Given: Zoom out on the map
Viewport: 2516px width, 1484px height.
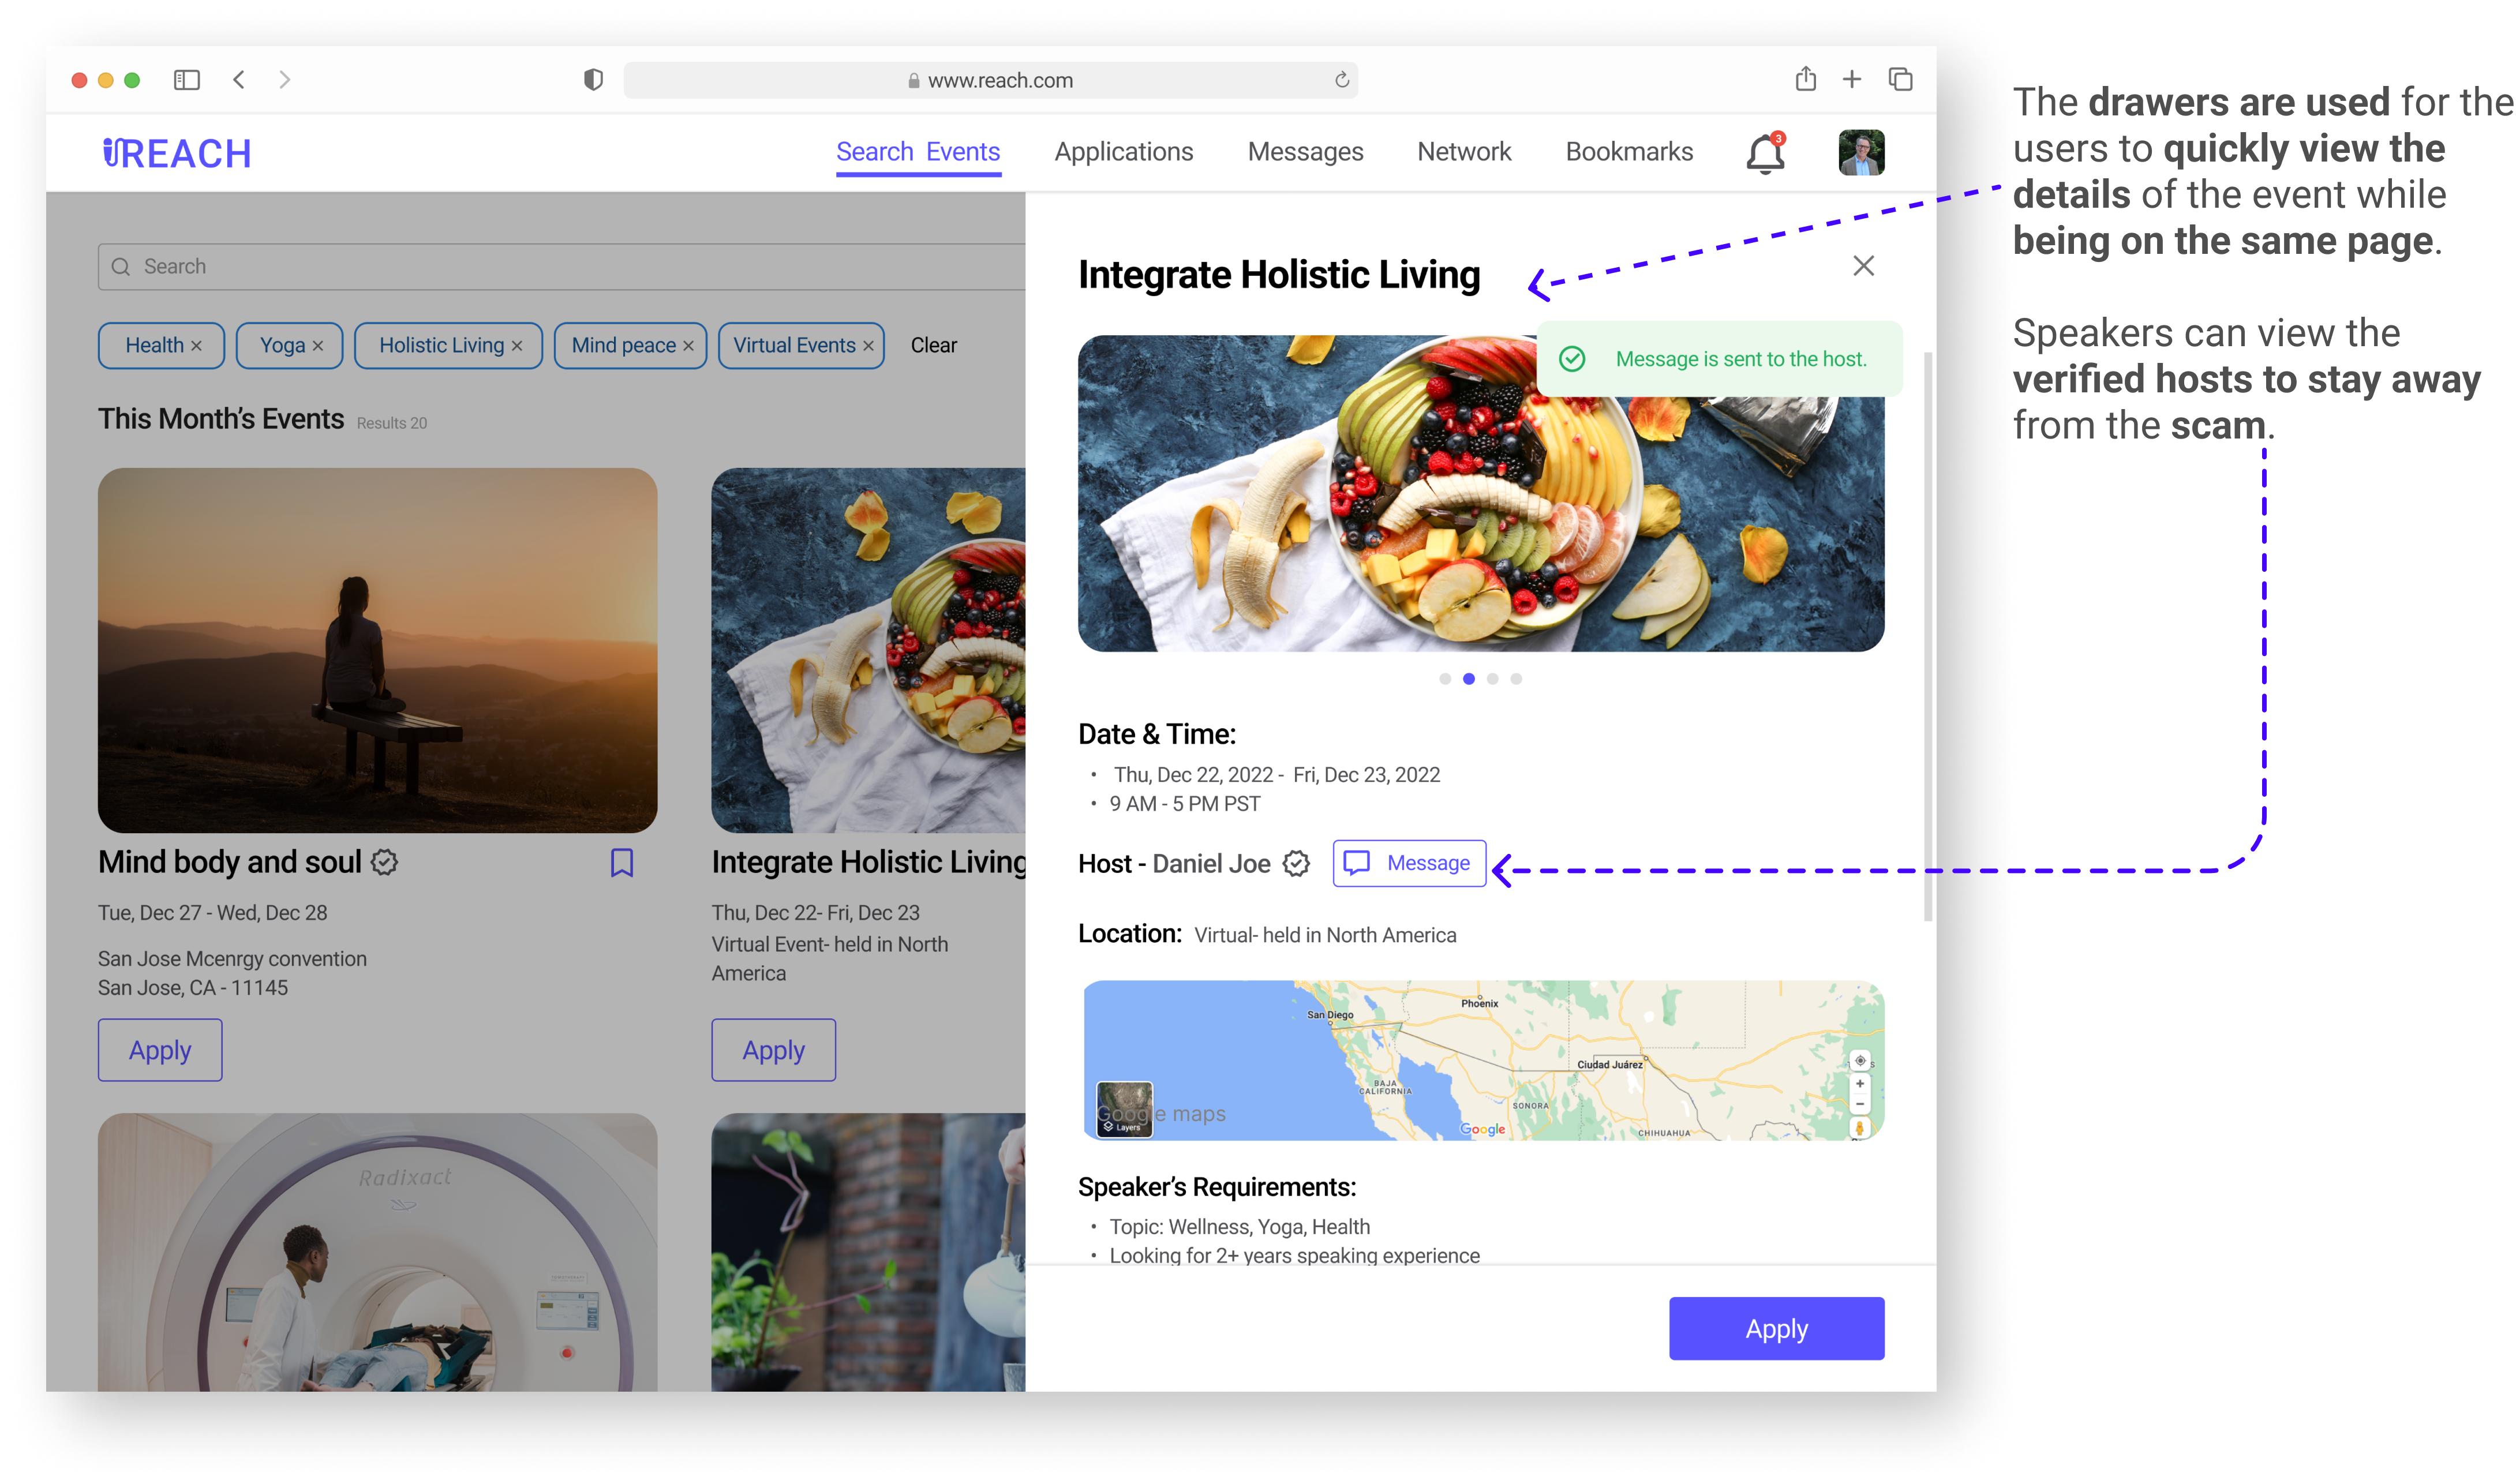Looking at the screenshot, I should pos(1859,1105).
